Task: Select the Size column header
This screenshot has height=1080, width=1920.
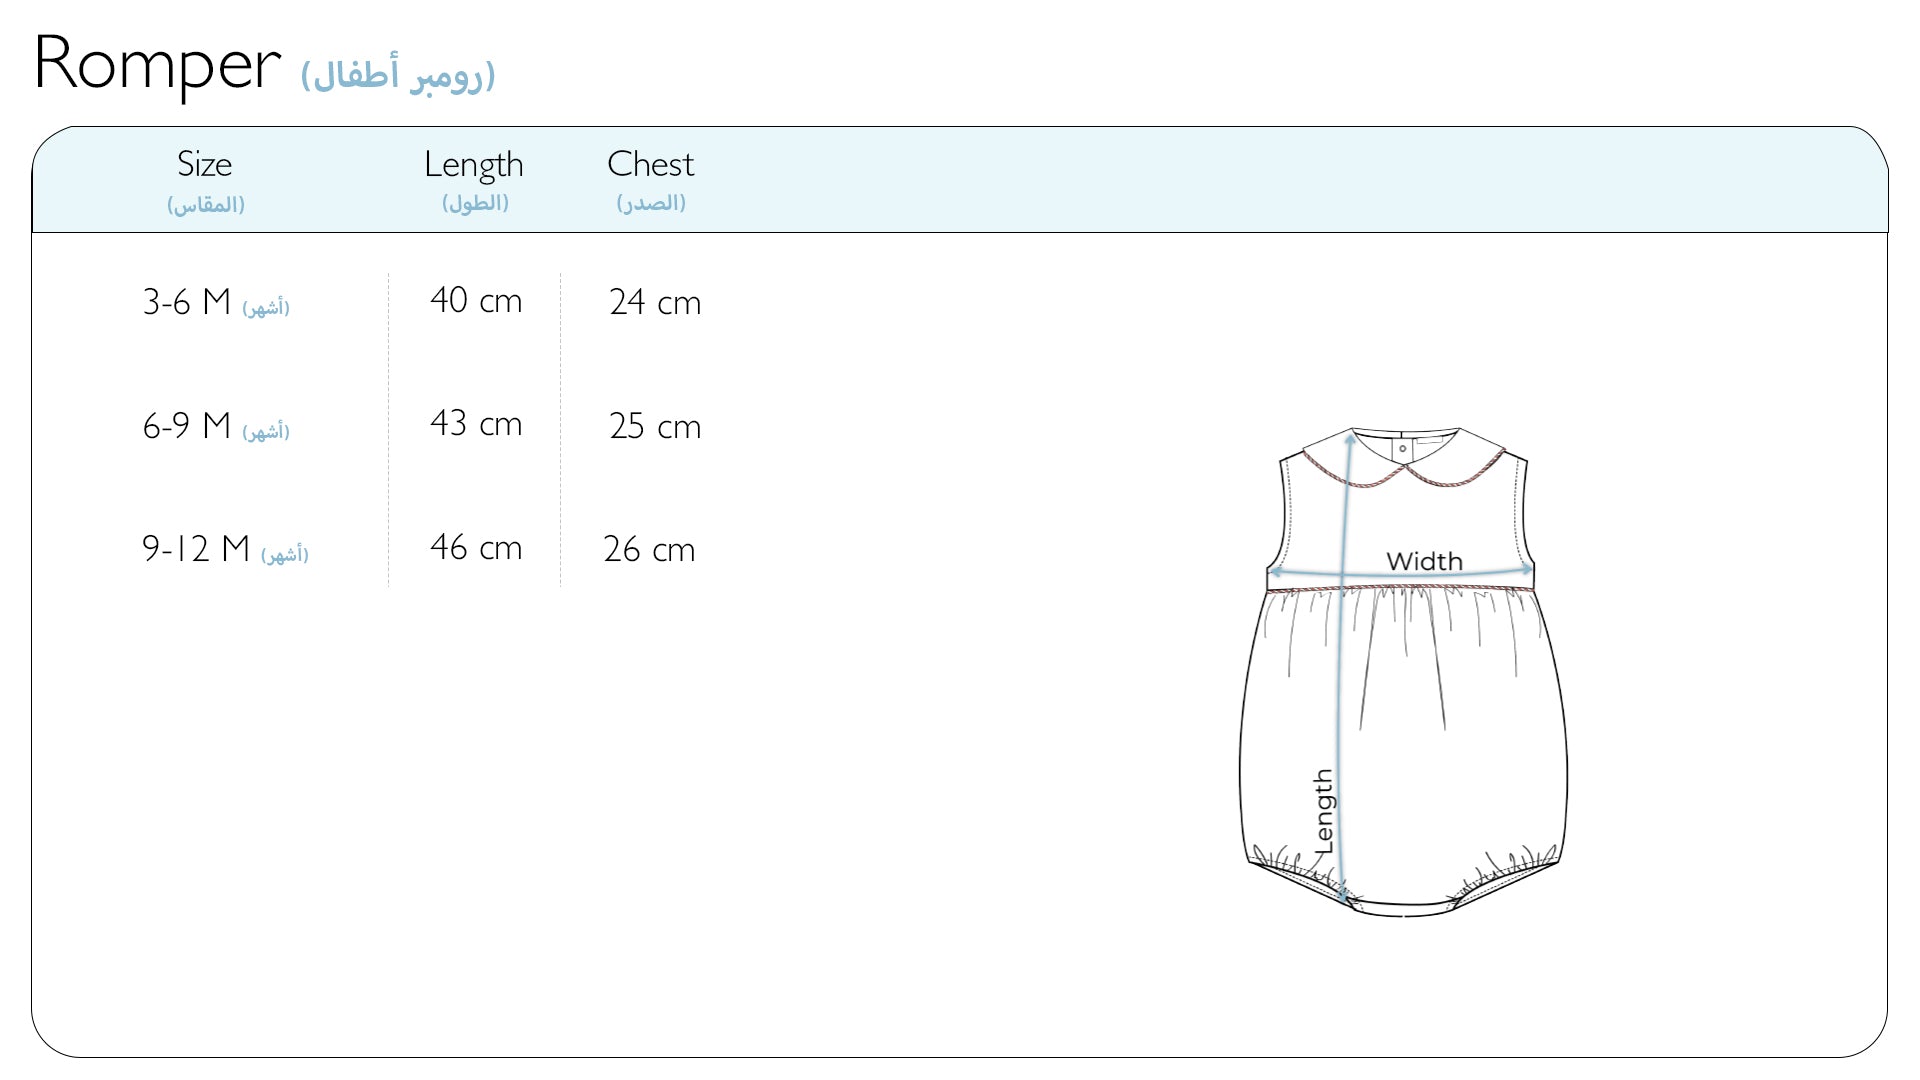Action: coord(204,164)
